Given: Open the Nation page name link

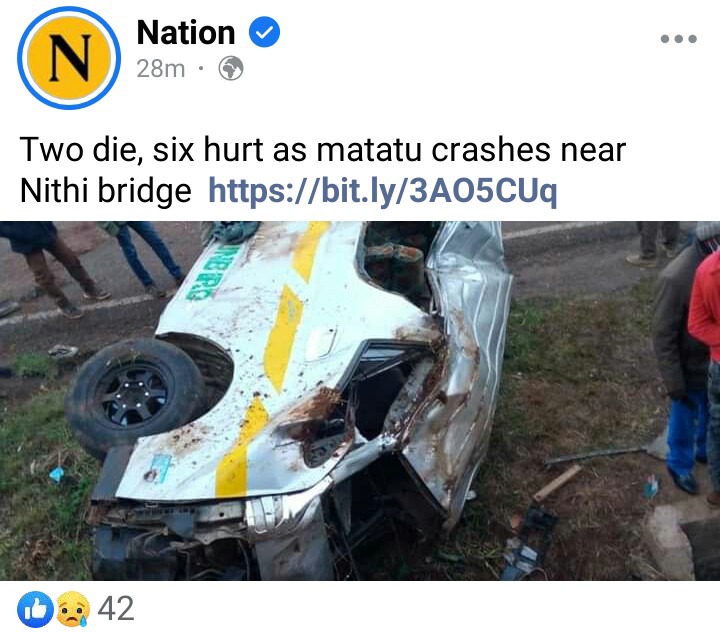Looking at the screenshot, I should (186, 32).
